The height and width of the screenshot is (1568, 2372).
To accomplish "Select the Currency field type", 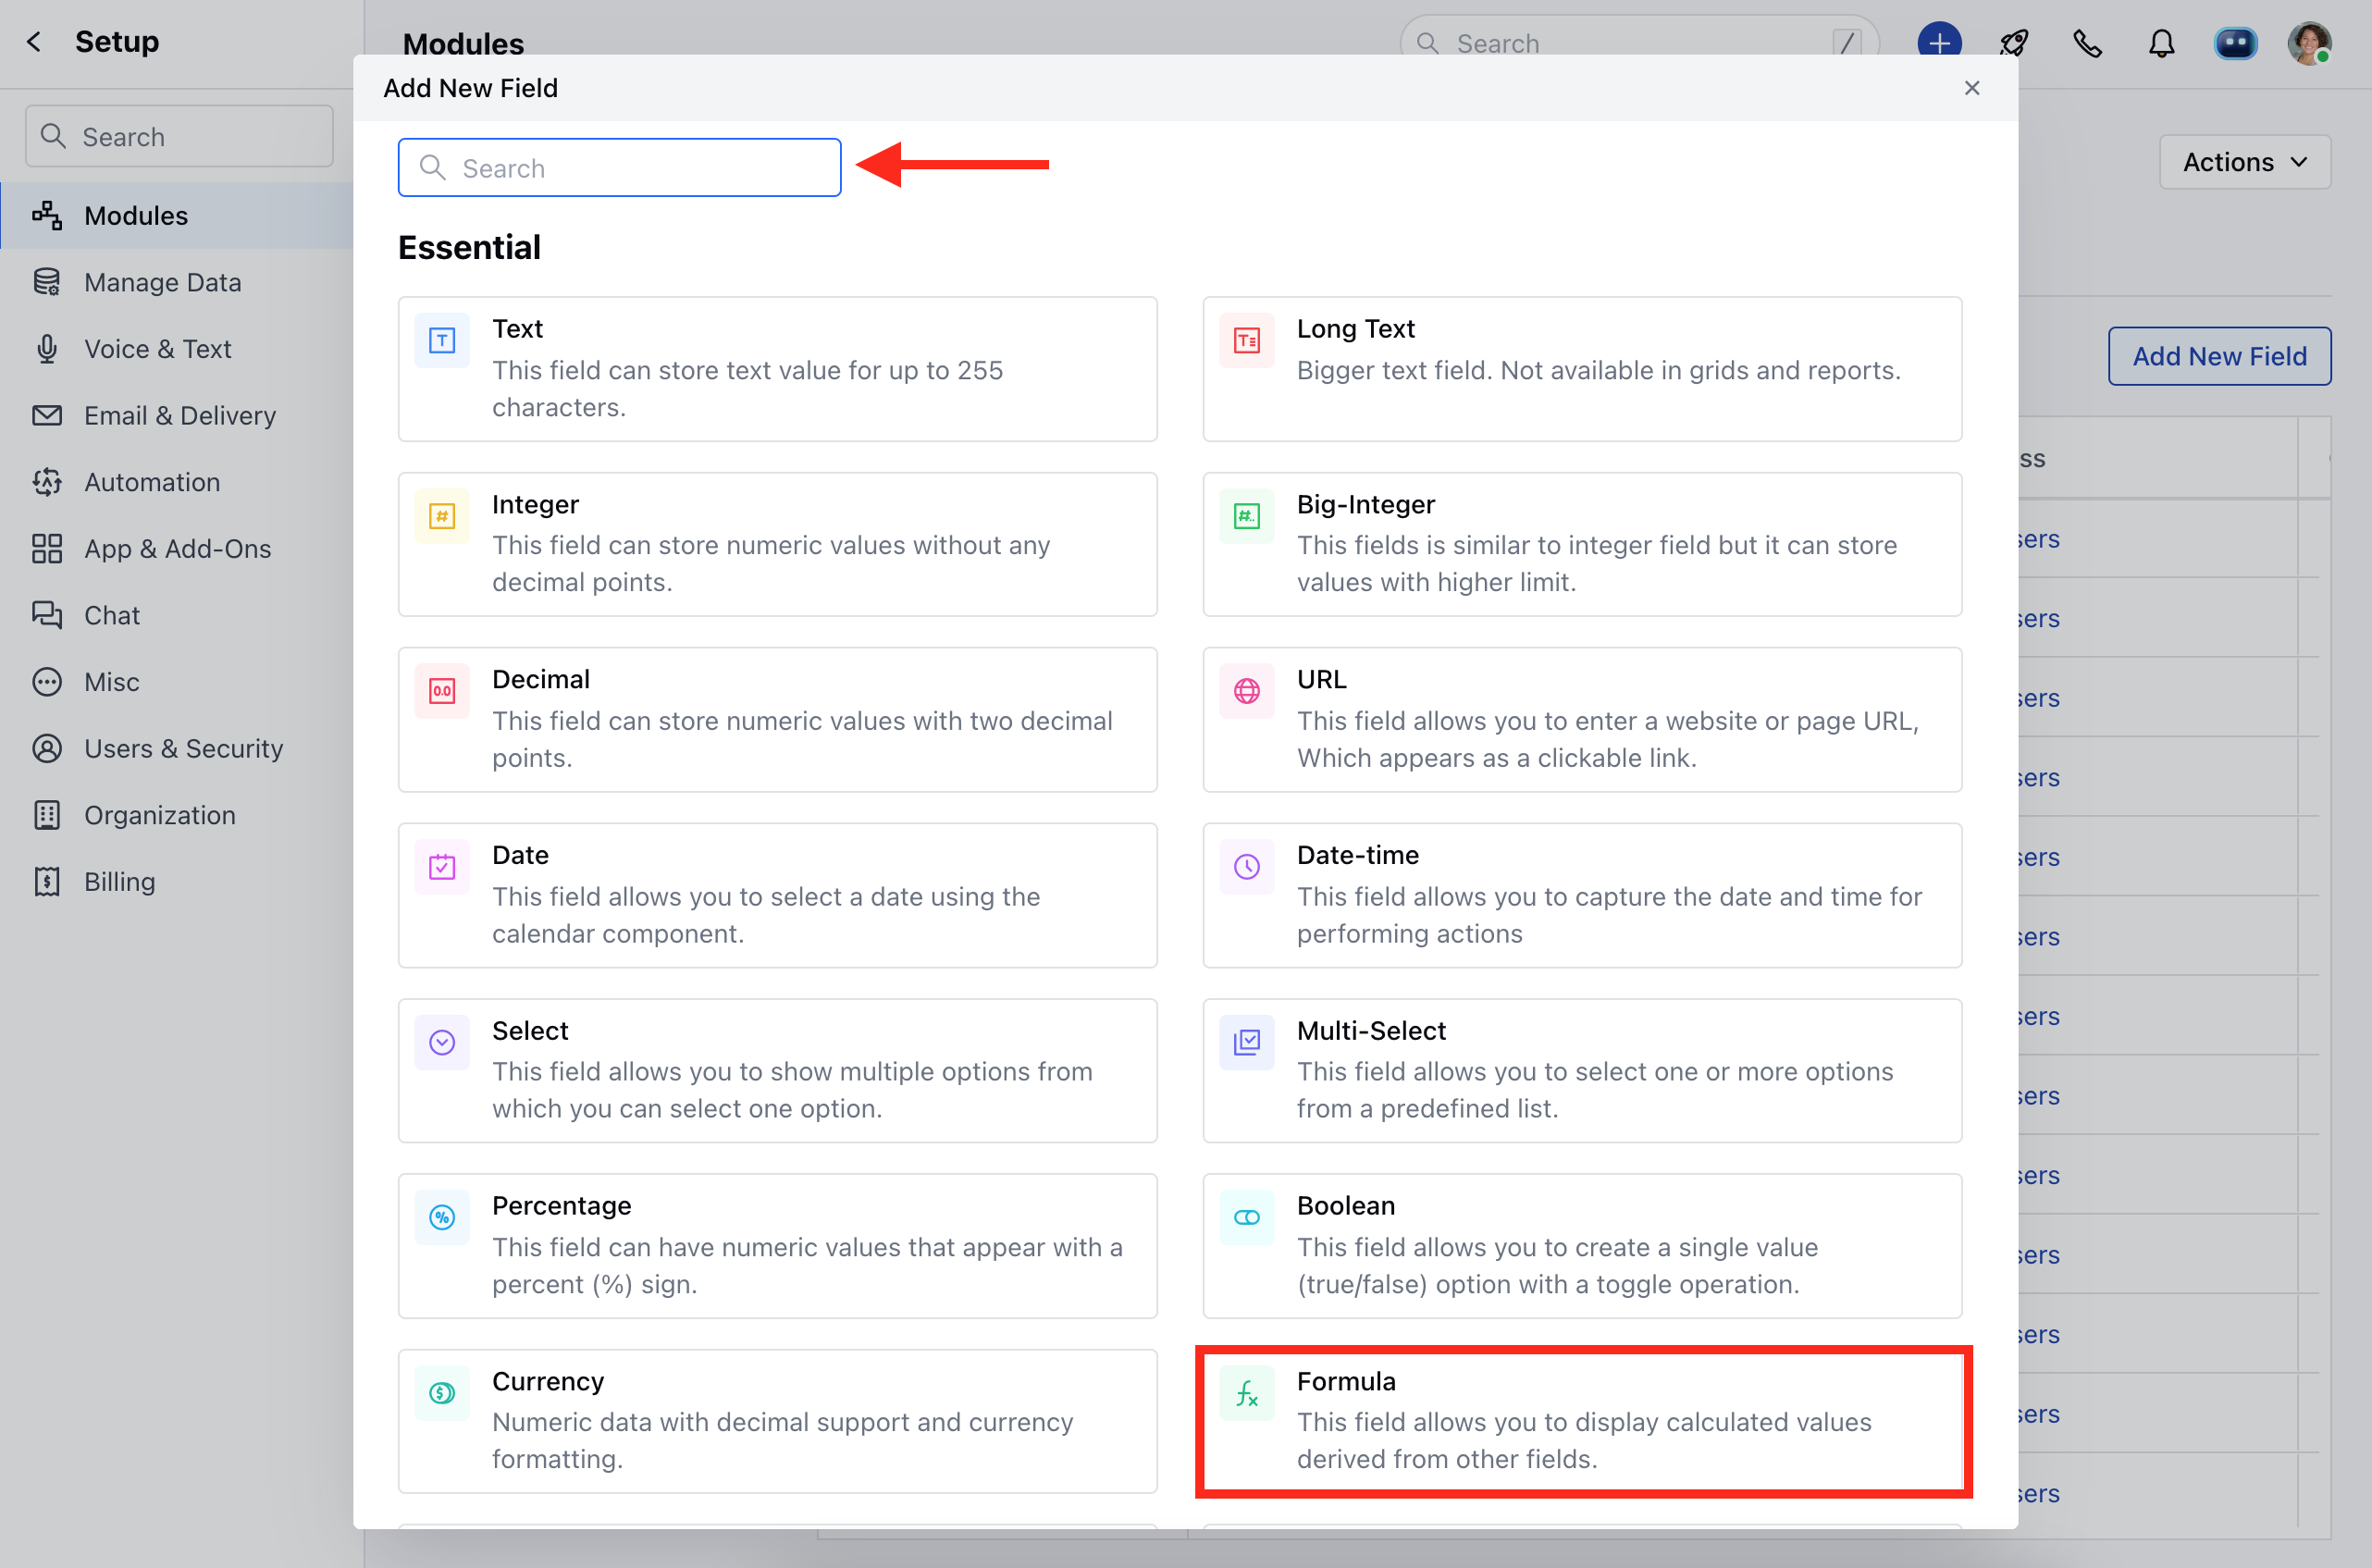I will 778,1420.
